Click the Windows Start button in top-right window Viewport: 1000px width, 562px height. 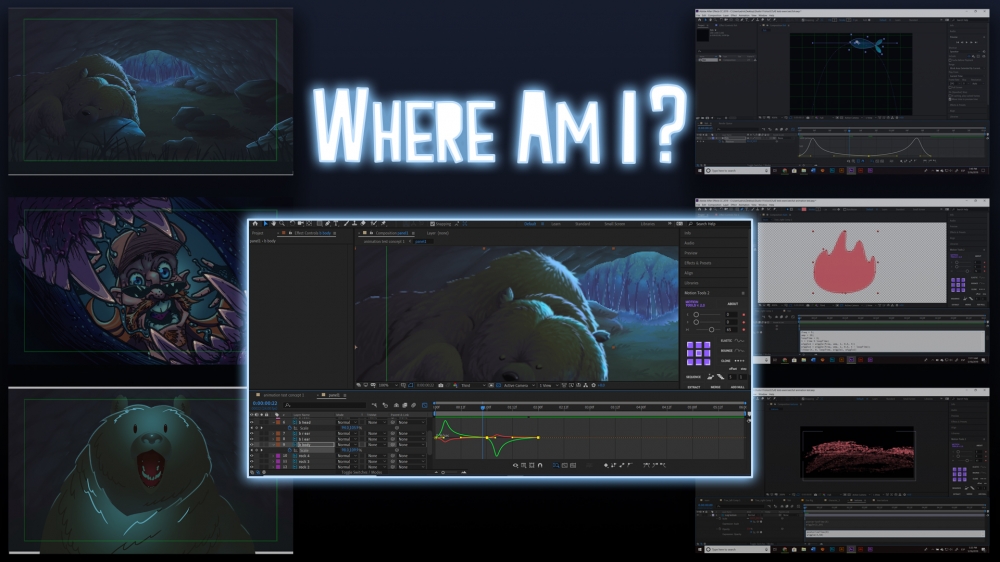(x=700, y=171)
